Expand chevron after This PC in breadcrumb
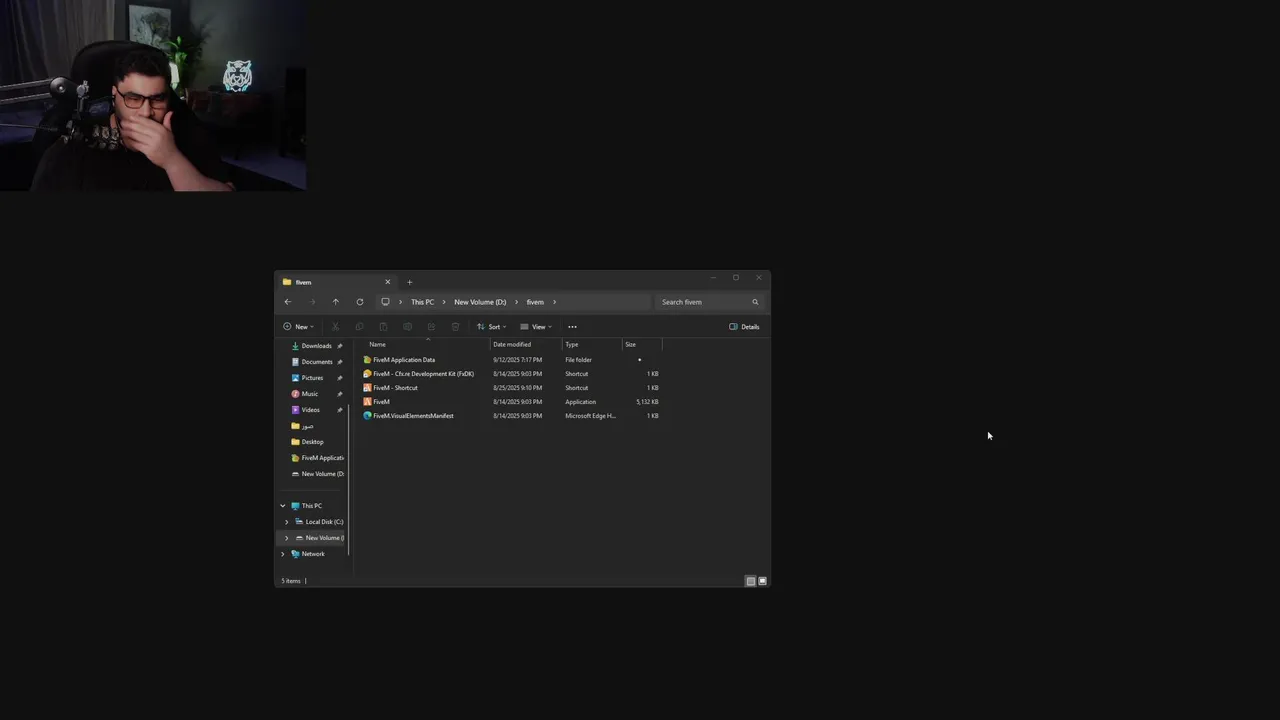 [444, 302]
